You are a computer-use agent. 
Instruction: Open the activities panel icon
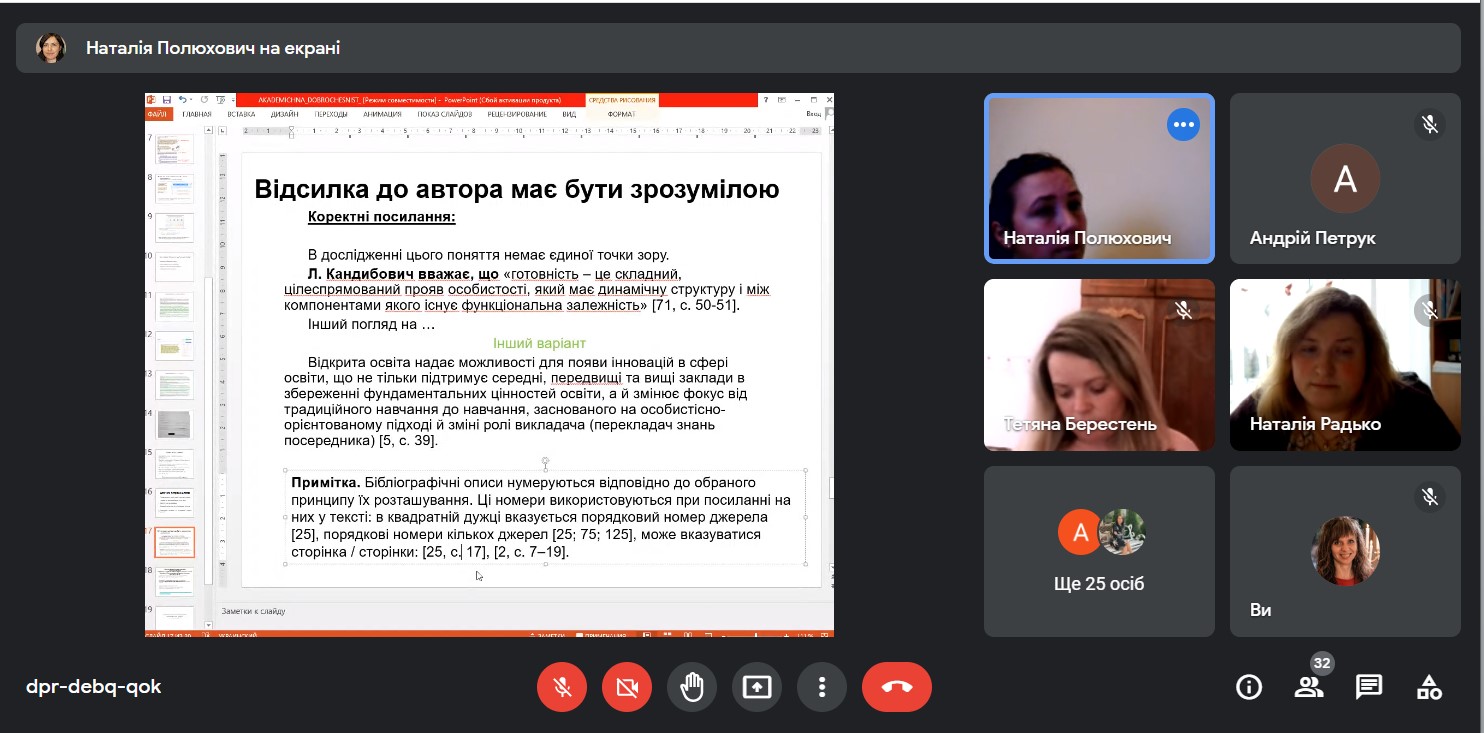point(1429,687)
